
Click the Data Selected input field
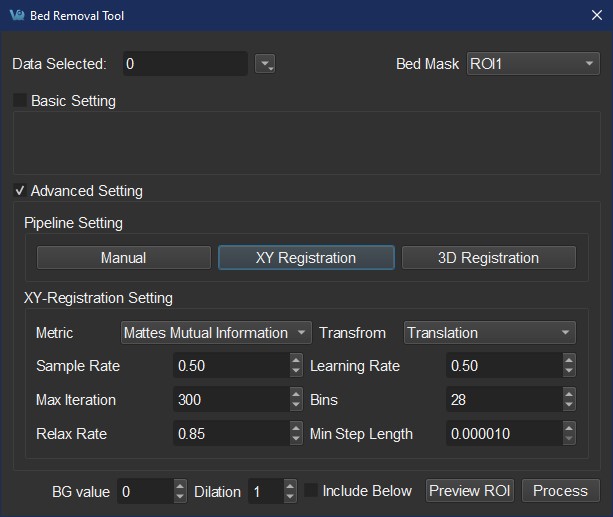[184, 64]
